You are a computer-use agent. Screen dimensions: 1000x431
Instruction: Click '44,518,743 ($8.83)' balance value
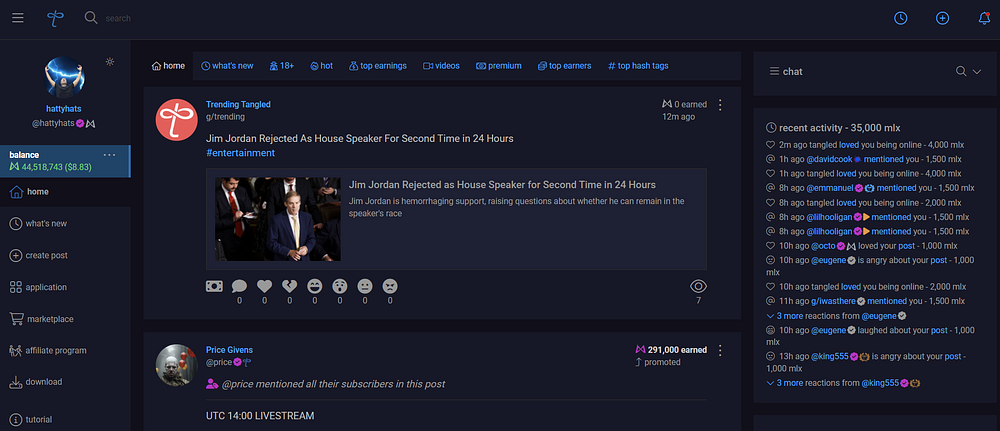(x=56, y=167)
